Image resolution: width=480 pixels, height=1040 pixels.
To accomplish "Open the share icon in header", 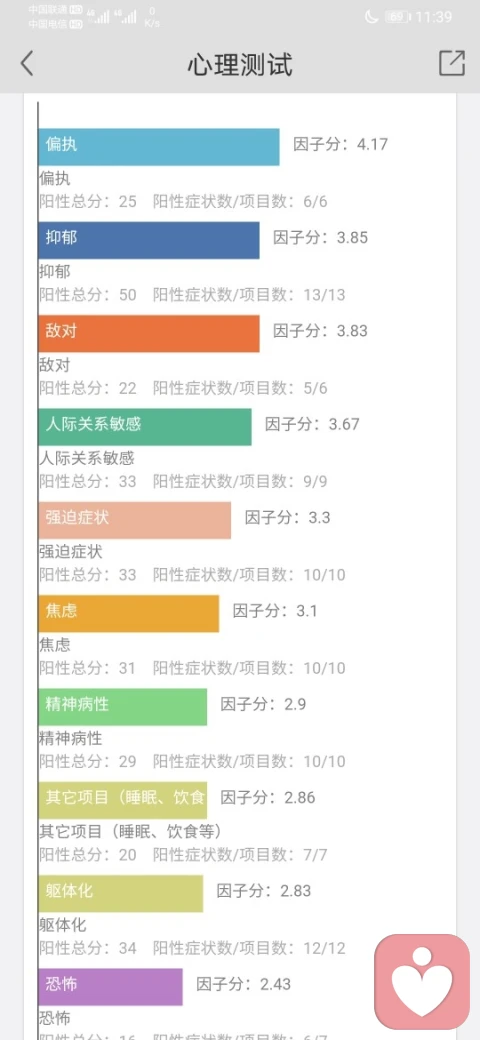I will click(x=452, y=64).
